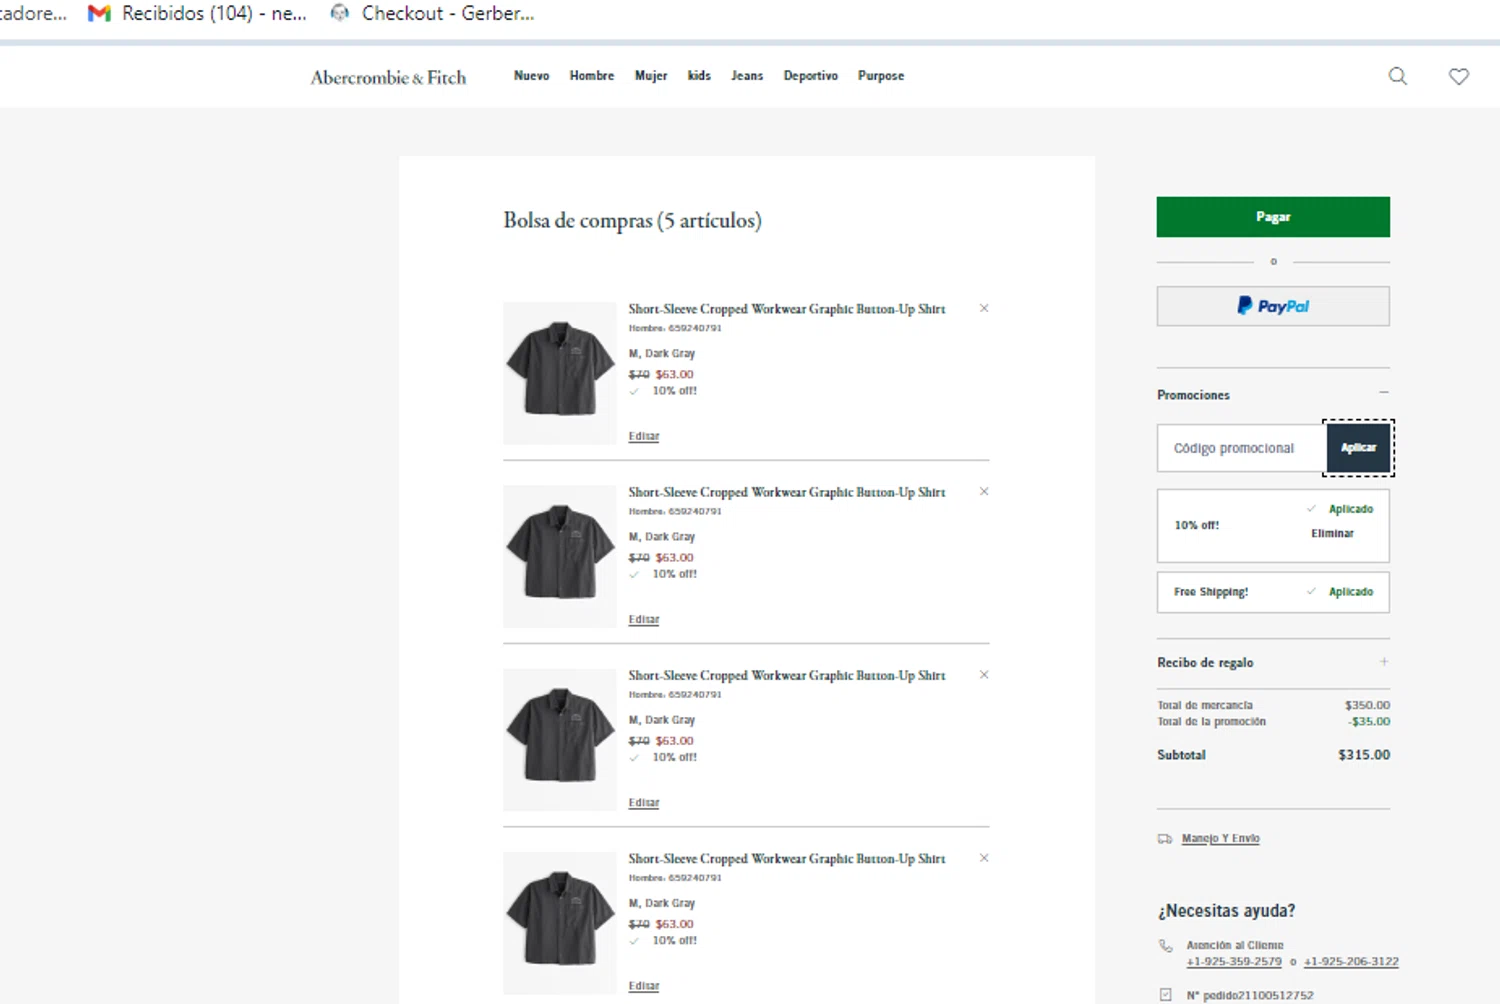Screen dimensions: 1500x1004
Task: Call alternate number +1-925-206-3122
Action: [x=1351, y=962]
